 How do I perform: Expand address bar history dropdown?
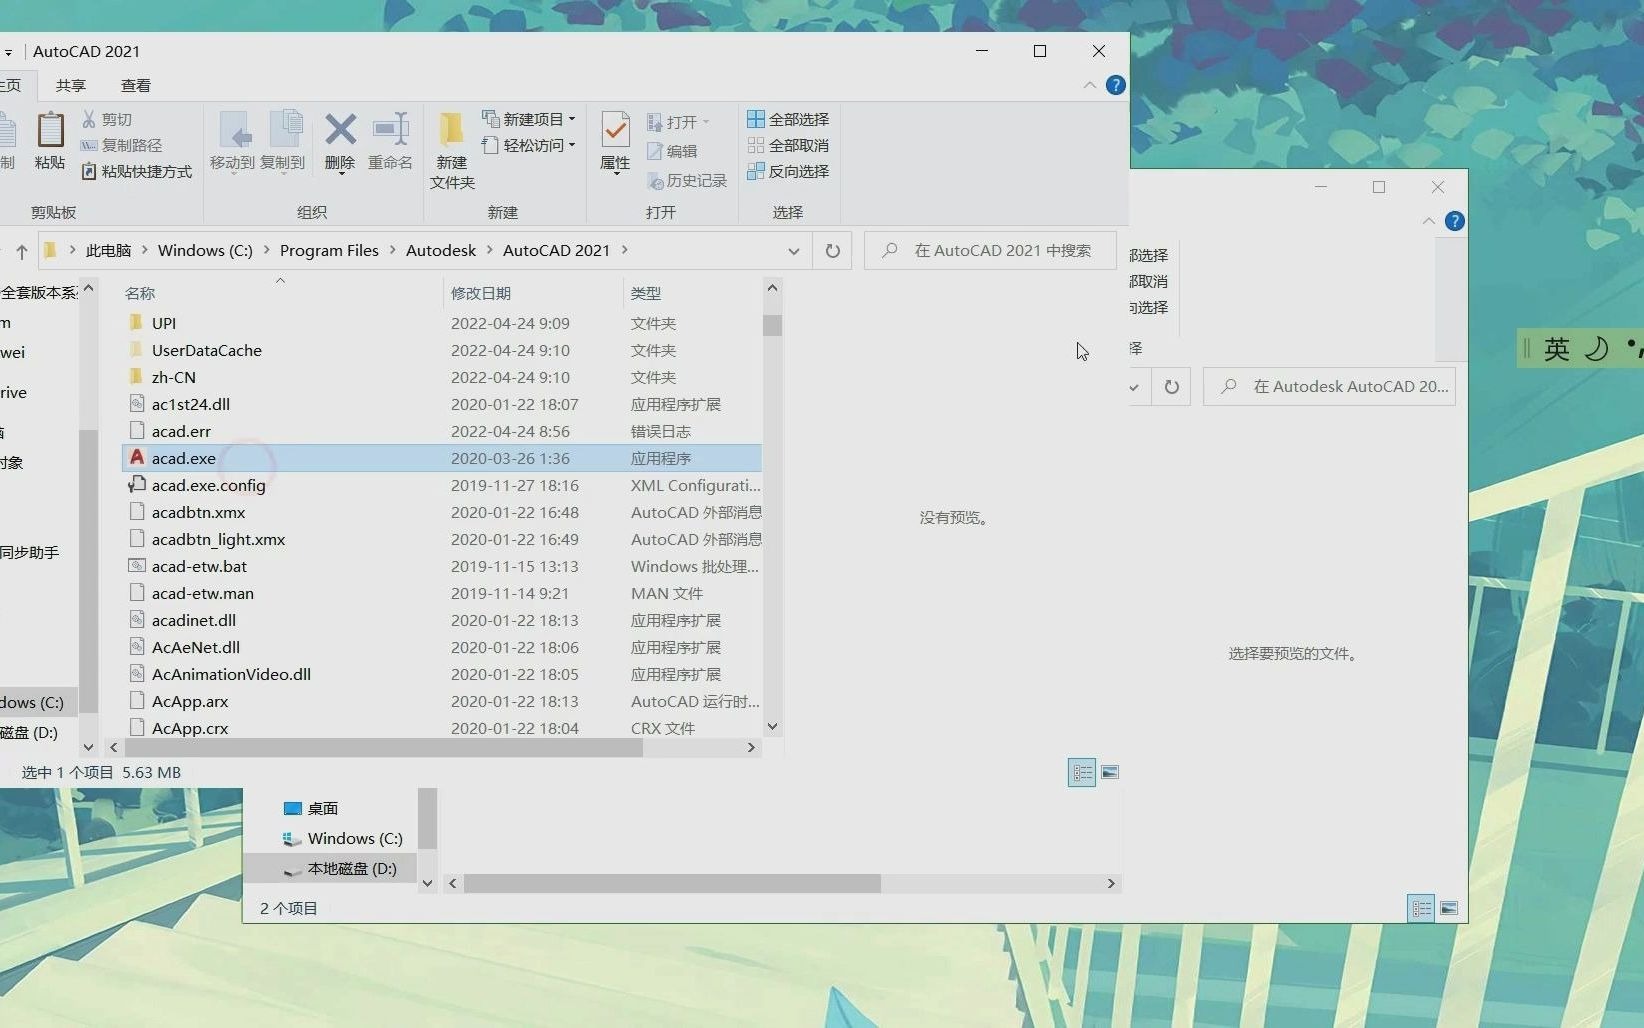793,251
